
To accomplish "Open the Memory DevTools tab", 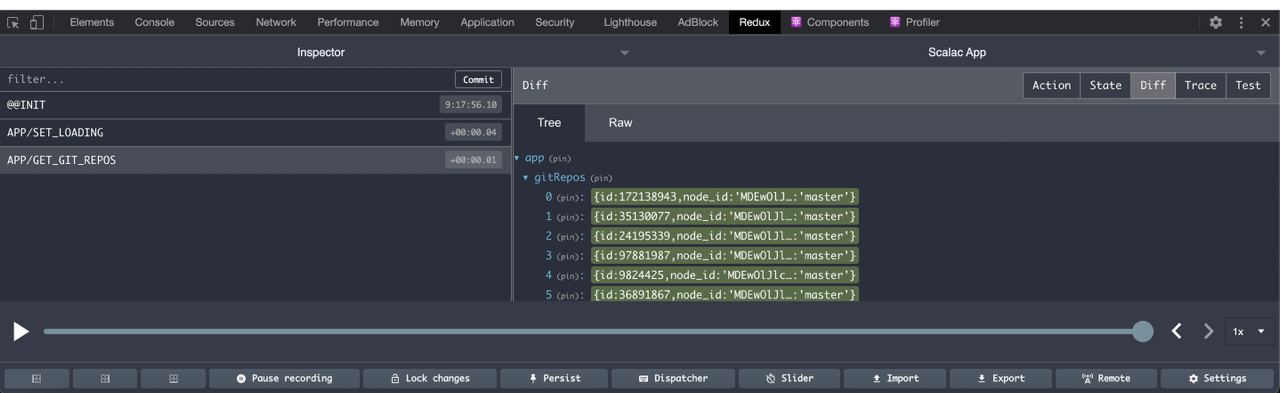I will 419,22.
